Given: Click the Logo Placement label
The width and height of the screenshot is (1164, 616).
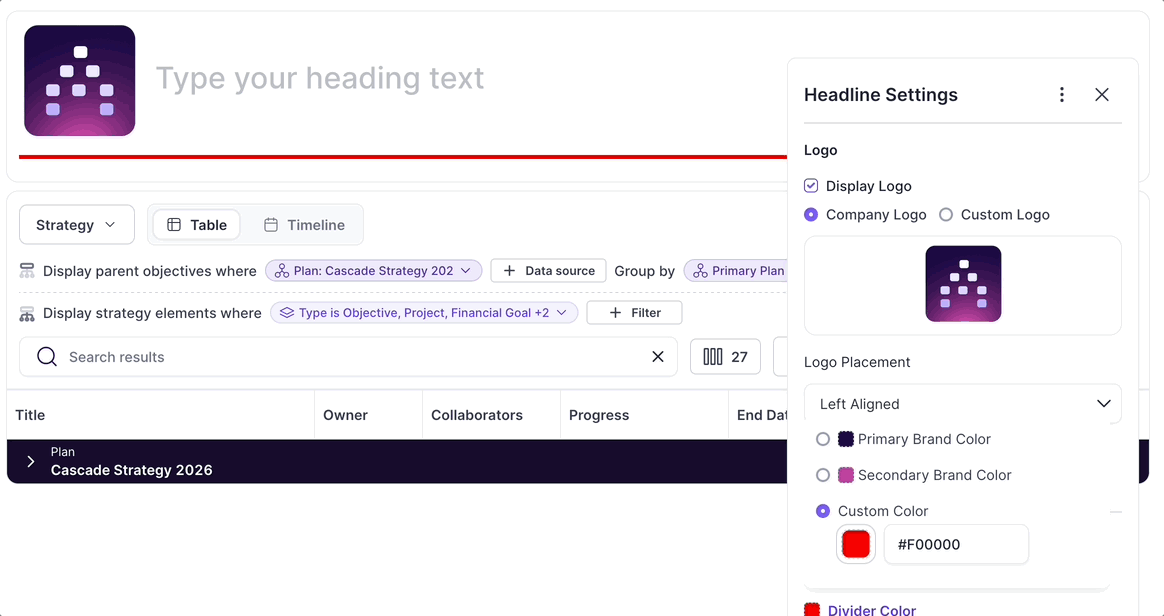Looking at the screenshot, I should (x=857, y=362).
